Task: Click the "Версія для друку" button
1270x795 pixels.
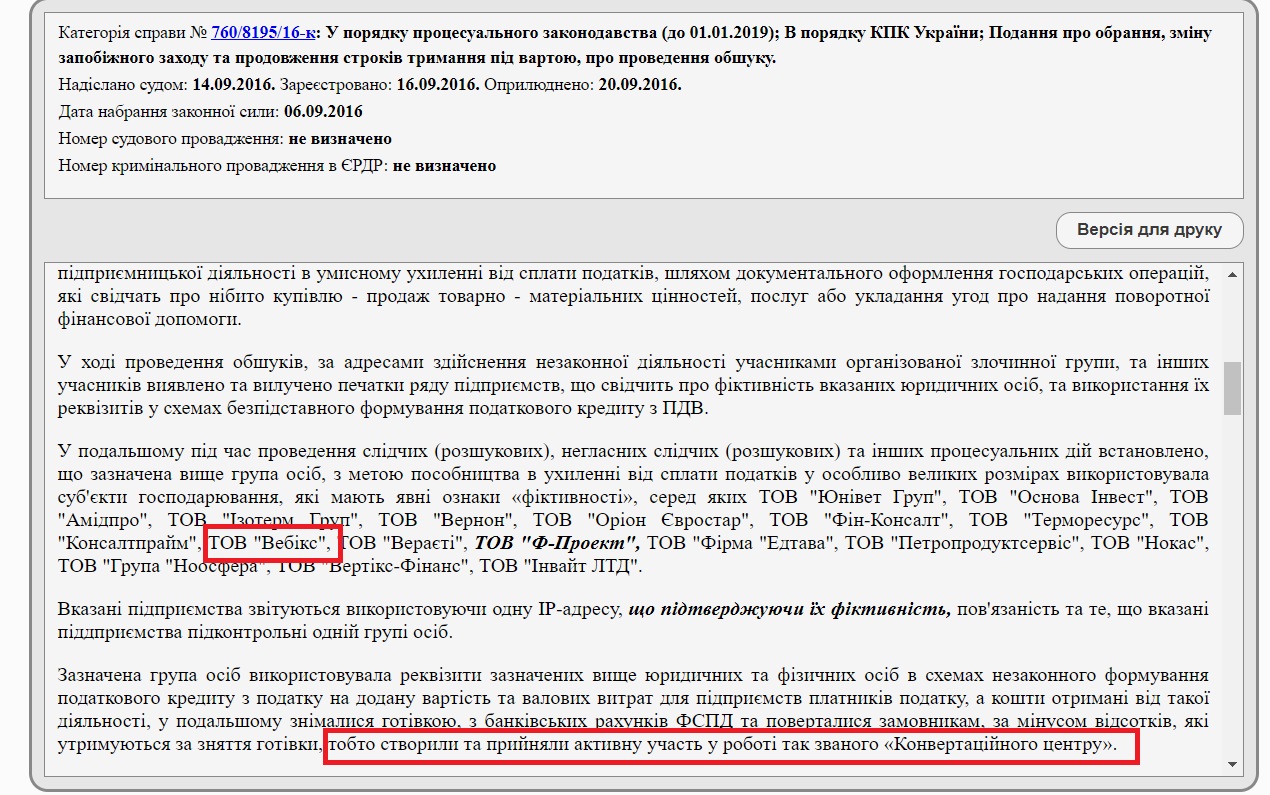Action: click(1149, 229)
